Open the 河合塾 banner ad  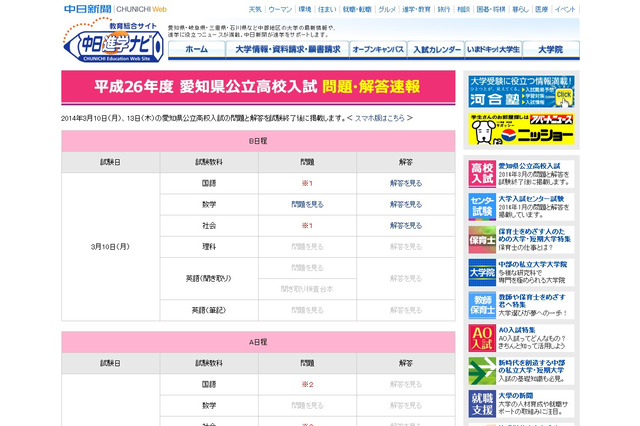click(x=521, y=91)
